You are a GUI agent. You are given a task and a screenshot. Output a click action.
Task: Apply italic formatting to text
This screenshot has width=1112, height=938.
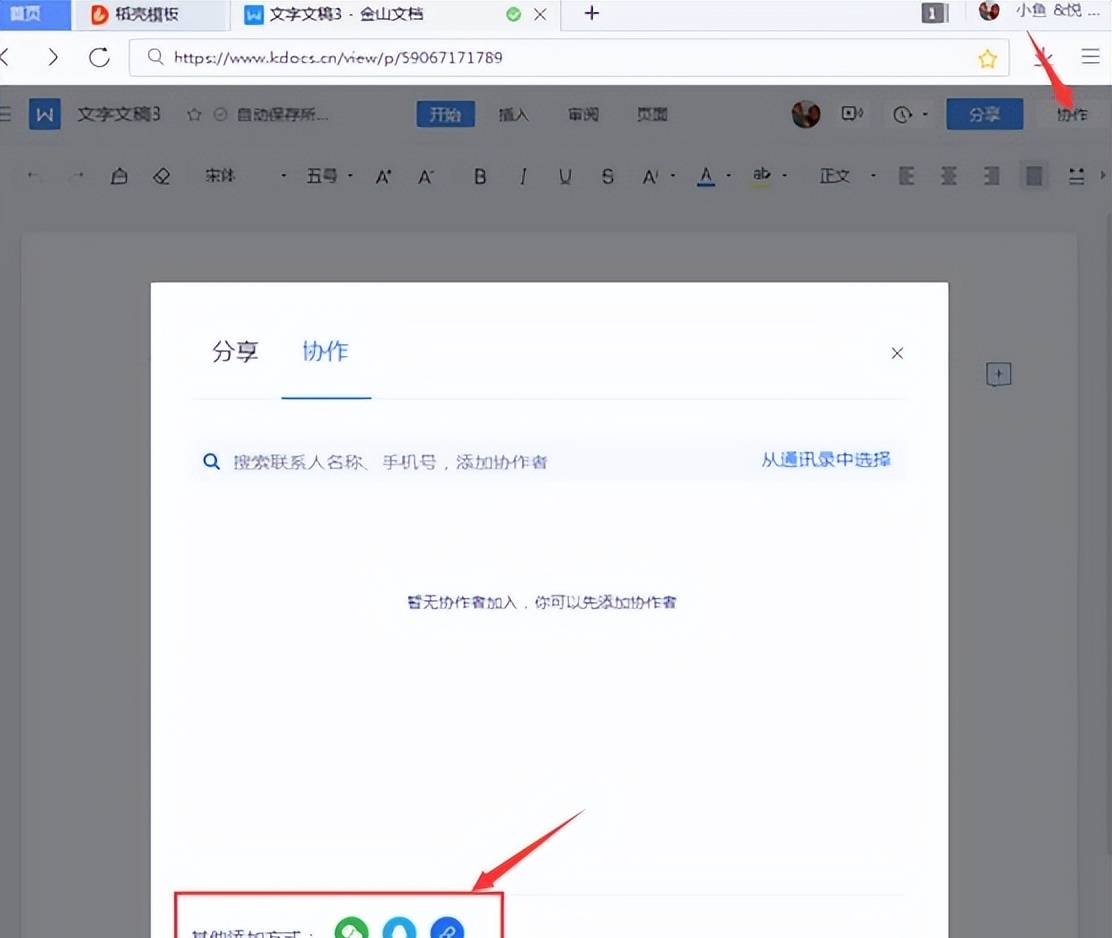(522, 175)
